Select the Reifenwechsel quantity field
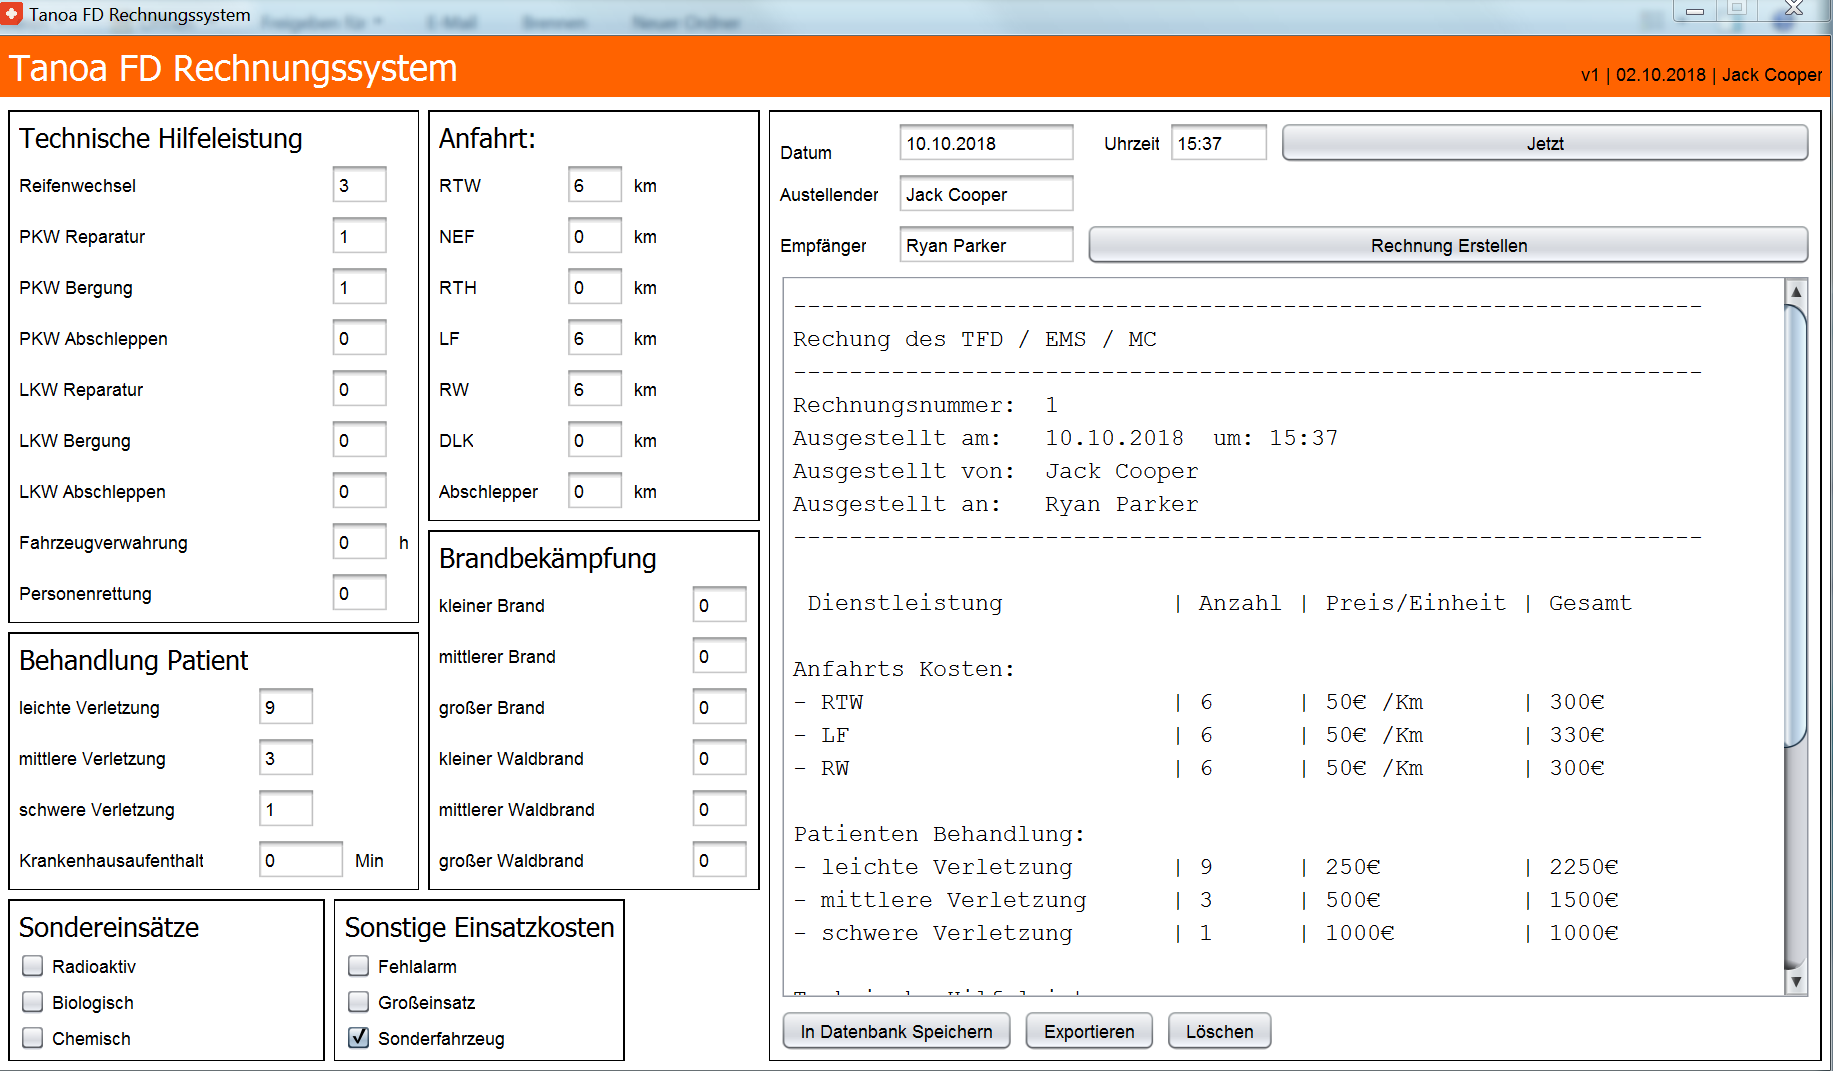 (x=359, y=185)
